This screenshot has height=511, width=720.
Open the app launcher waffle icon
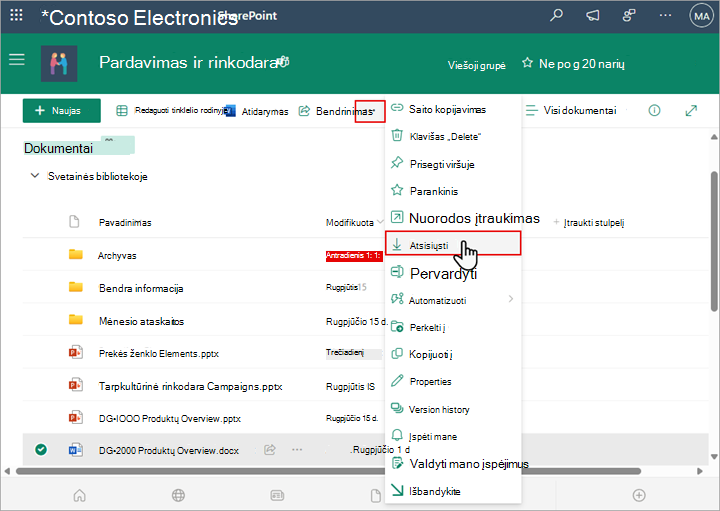(16, 16)
